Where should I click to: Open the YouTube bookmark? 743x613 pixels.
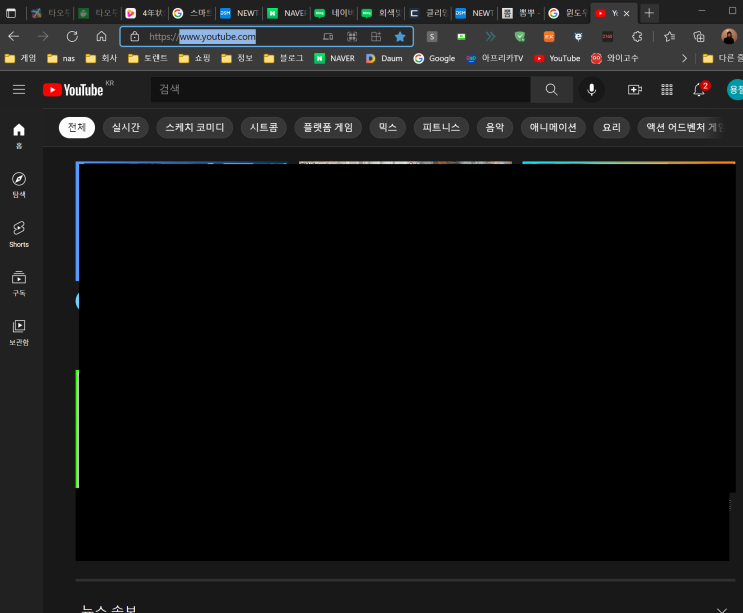click(x=557, y=58)
